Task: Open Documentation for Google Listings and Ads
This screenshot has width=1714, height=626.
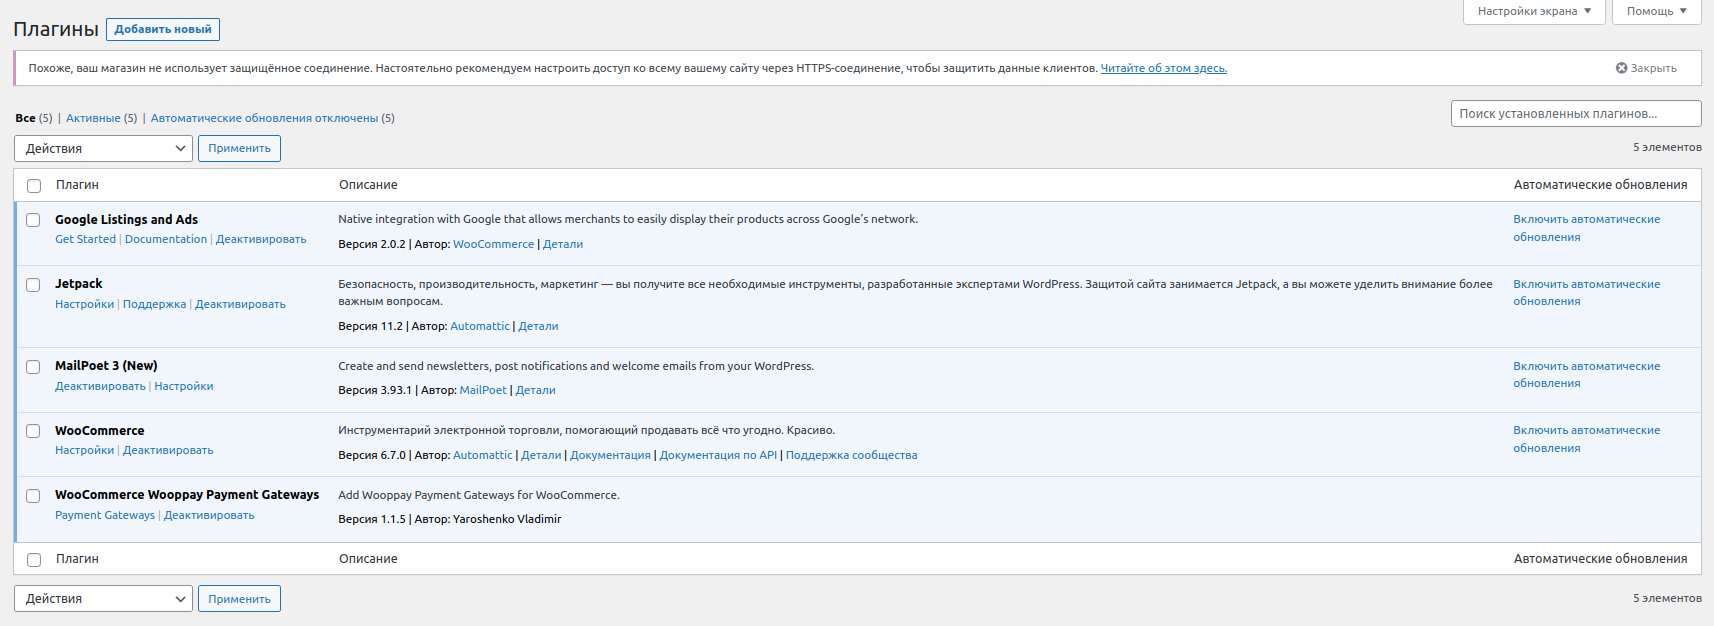Action: 166,240
